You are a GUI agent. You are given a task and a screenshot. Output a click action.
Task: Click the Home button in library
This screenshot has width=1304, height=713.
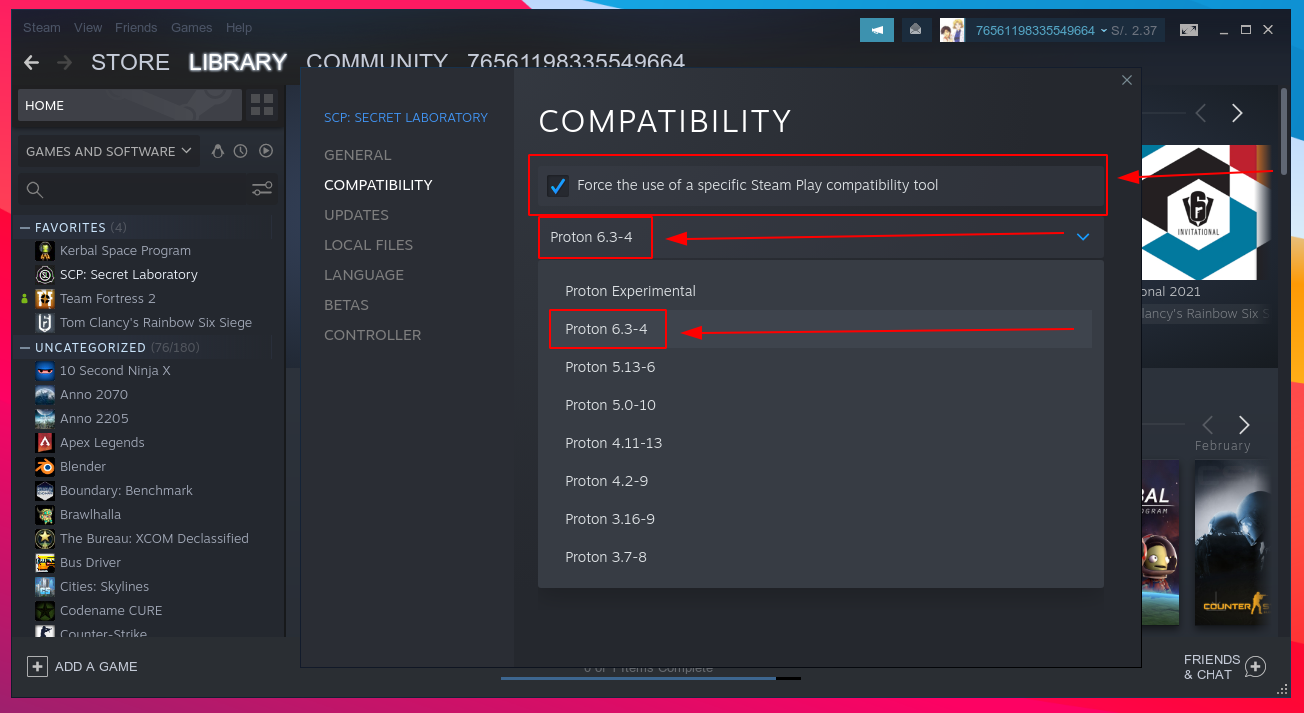tap(130, 105)
